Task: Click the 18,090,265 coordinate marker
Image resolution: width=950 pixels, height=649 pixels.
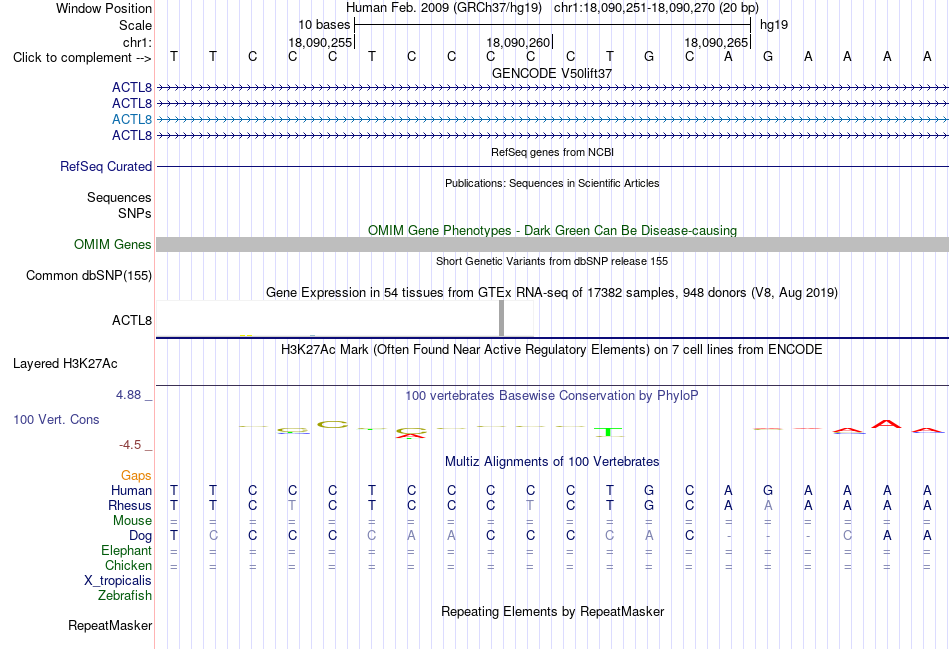Action: (x=716, y=42)
